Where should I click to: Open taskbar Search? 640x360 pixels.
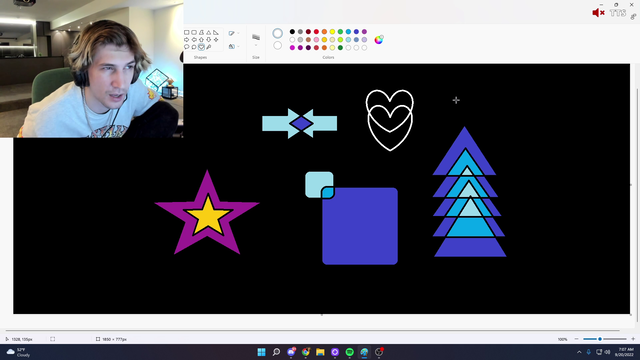pyautogui.click(x=276, y=352)
